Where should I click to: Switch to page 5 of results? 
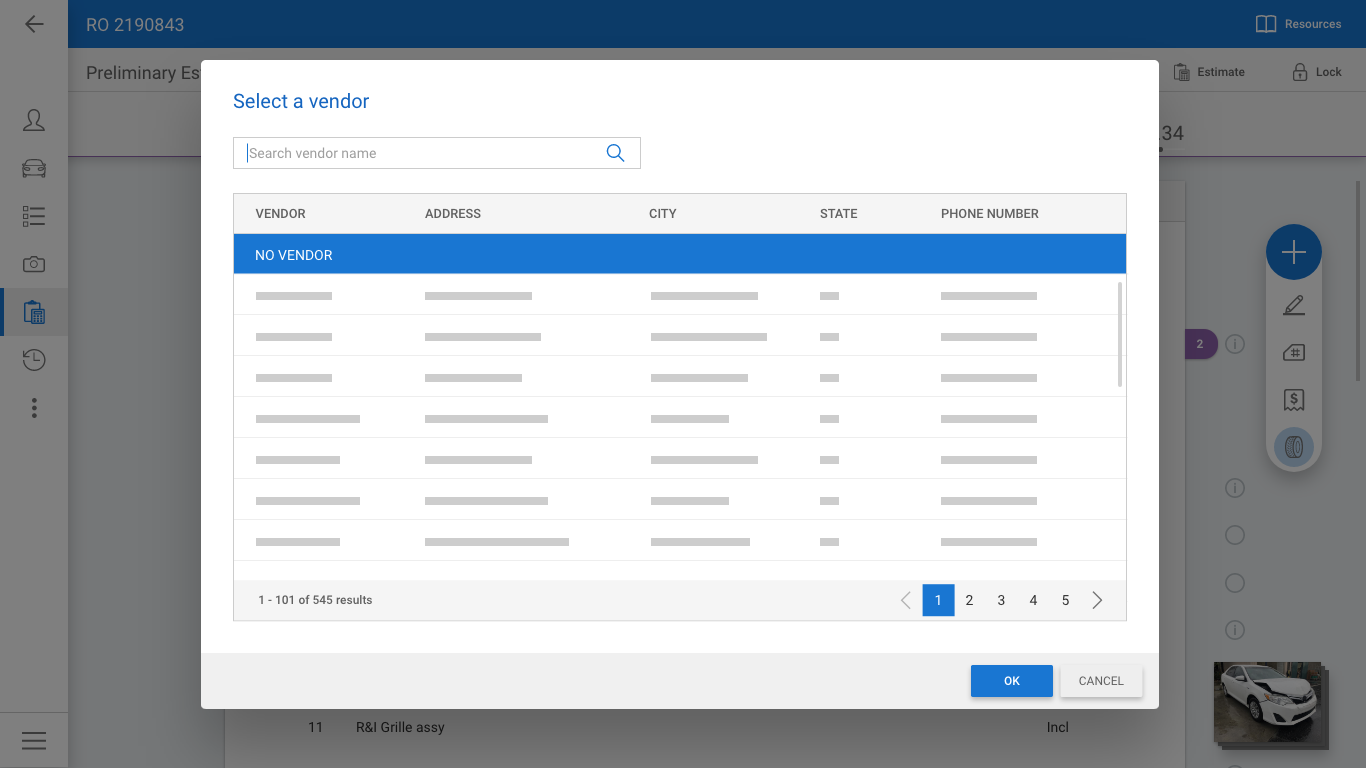[x=1065, y=600]
